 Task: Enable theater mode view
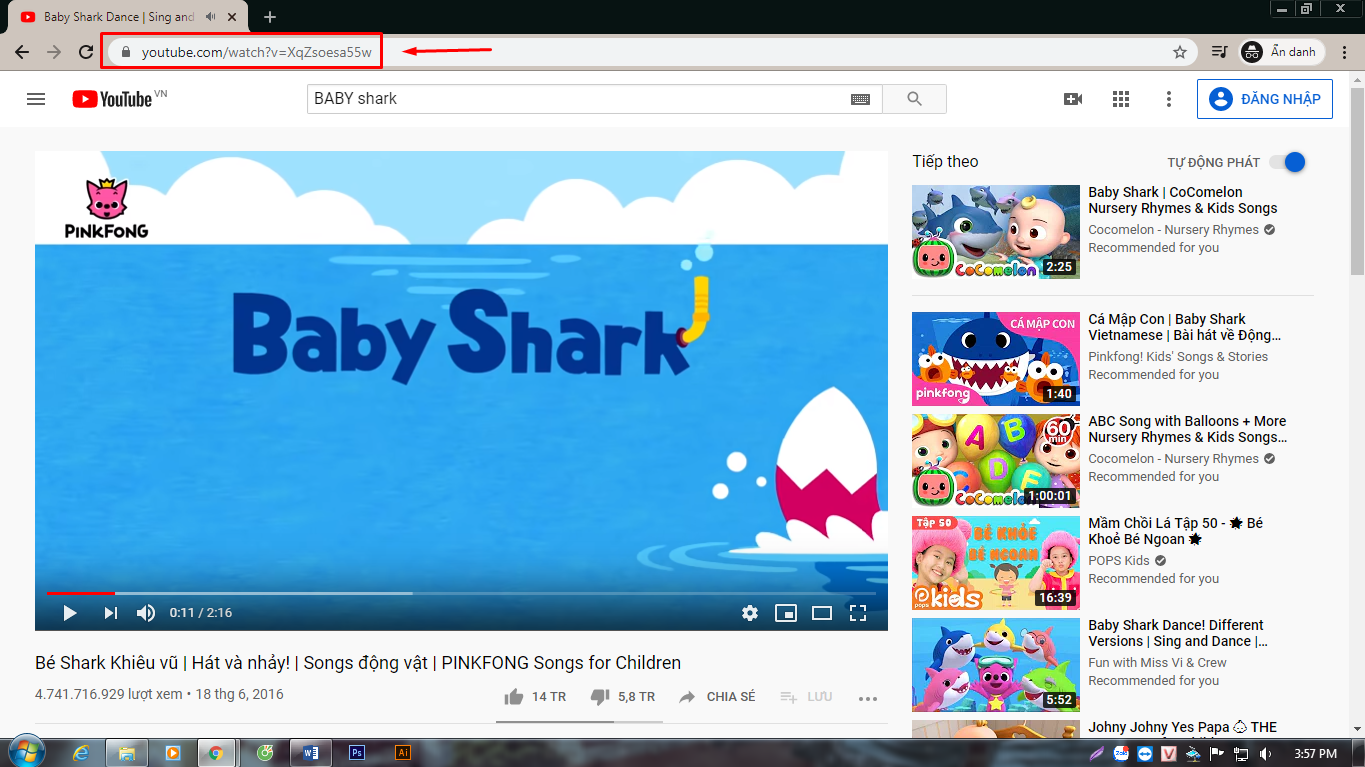tap(822, 613)
